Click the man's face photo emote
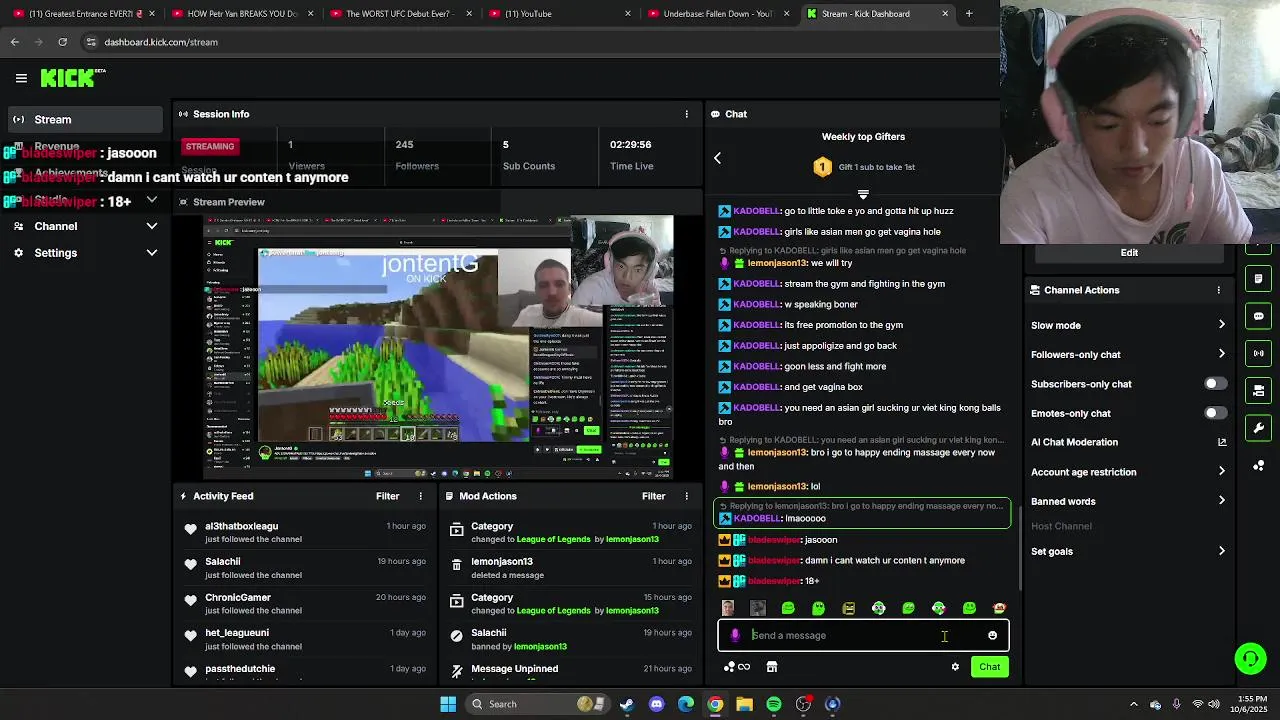Viewport: 1280px width, 720px height. point(728,608)
